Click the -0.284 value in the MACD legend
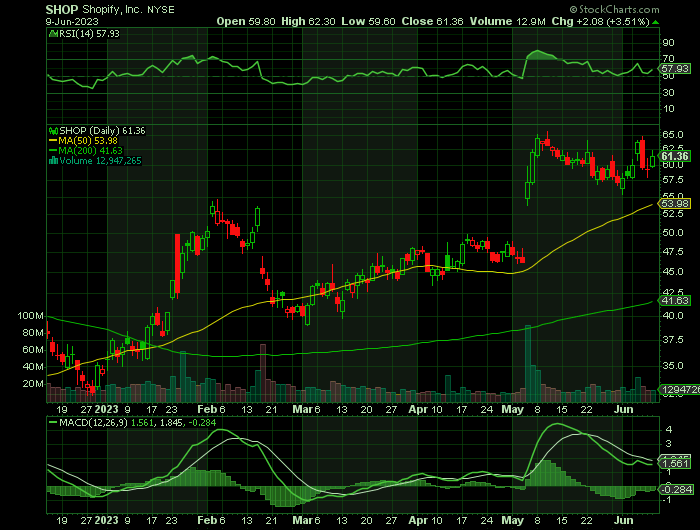This screenshot has width=700, height=530. click(202, 422)
